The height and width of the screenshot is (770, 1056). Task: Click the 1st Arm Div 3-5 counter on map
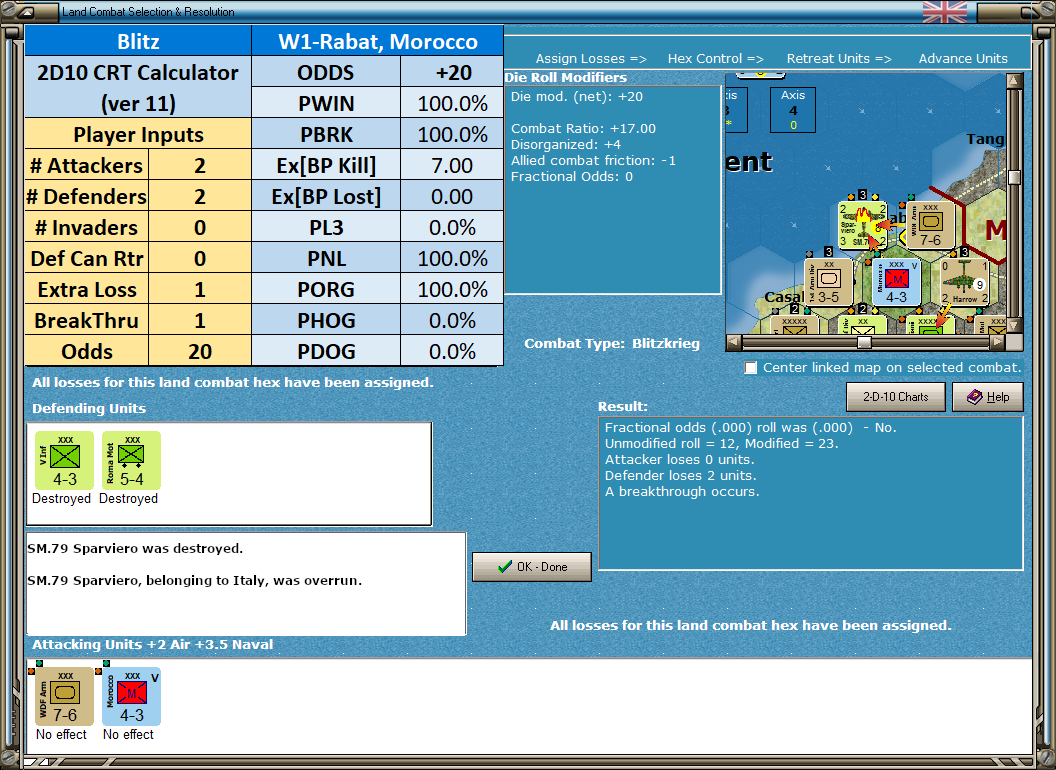point(829,282)
